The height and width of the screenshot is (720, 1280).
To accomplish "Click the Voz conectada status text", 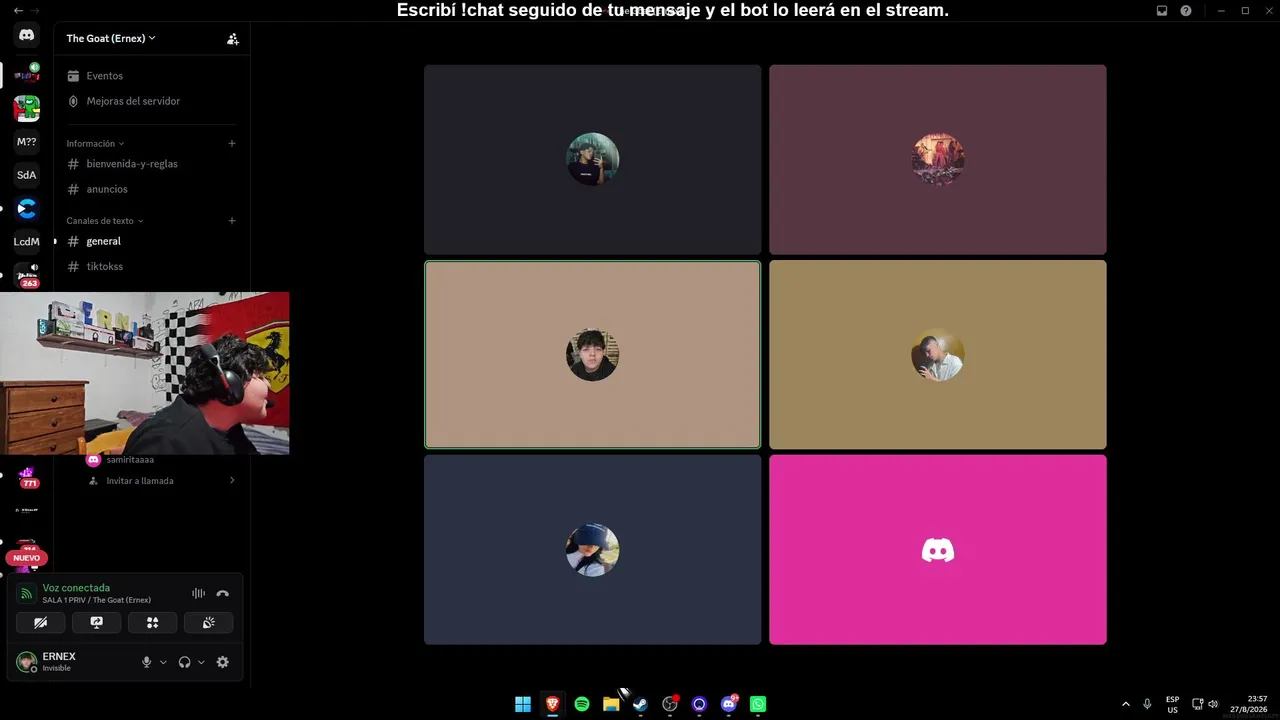I will (x=76, y=588).
